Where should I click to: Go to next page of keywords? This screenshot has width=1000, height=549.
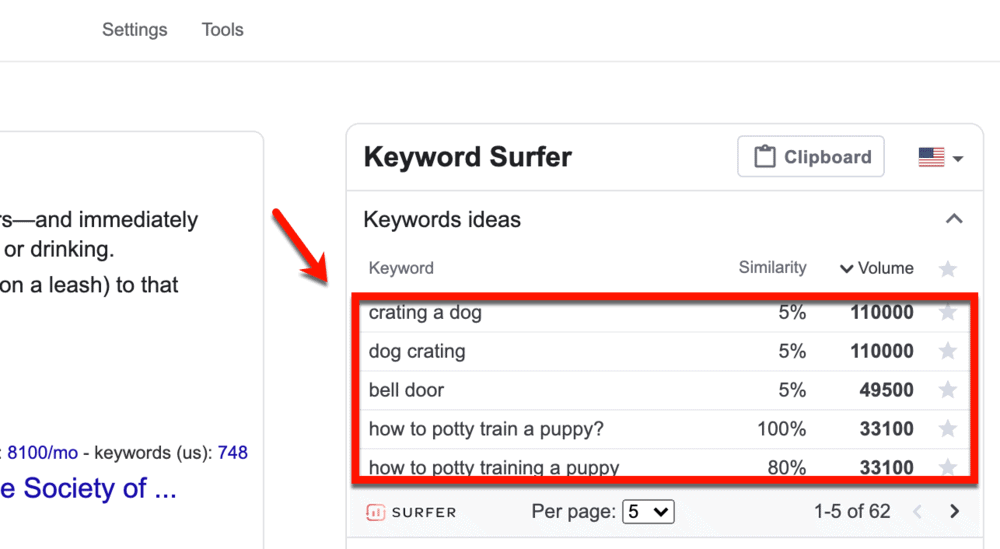click(955, 511)
